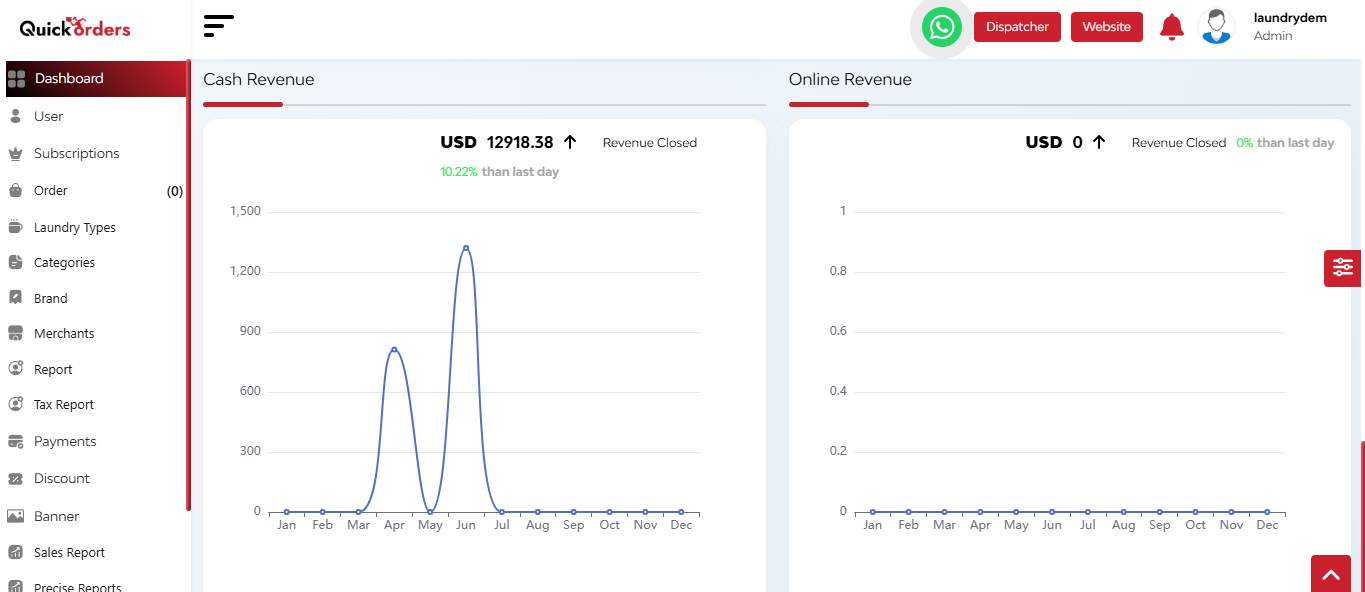The height and width of the screenshot is (592, 1365).
Task: Click the 0% than last day text
Action: pos(1285,143)
